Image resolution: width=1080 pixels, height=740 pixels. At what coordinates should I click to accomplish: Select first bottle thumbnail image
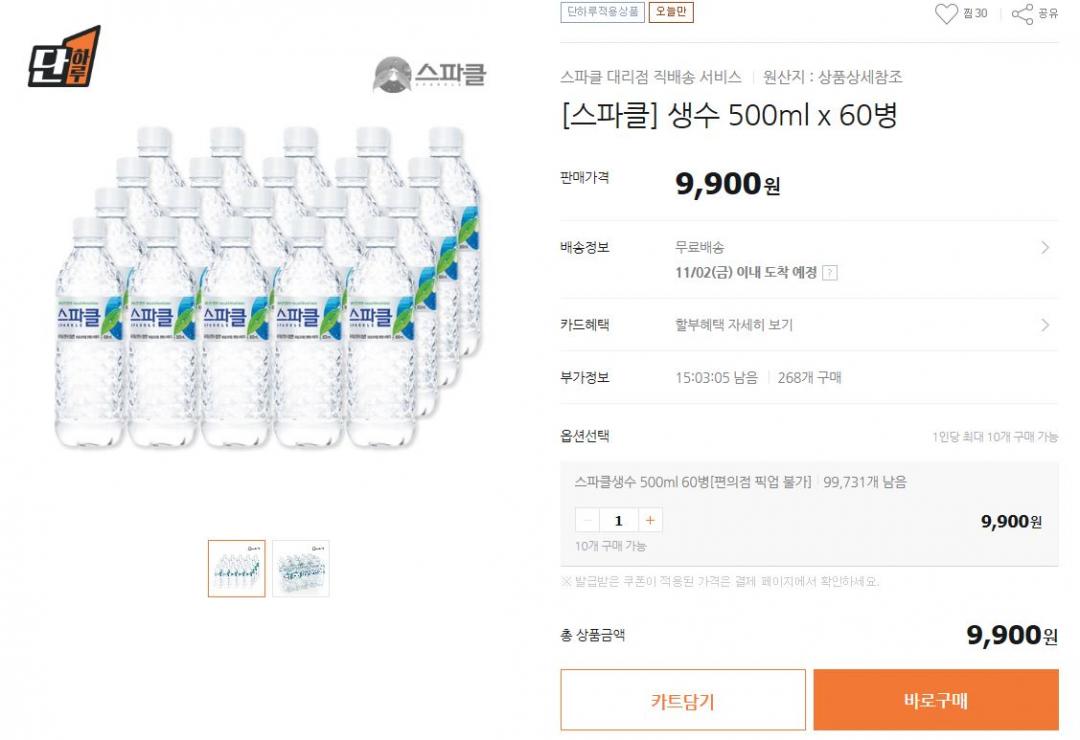(237, 568)
